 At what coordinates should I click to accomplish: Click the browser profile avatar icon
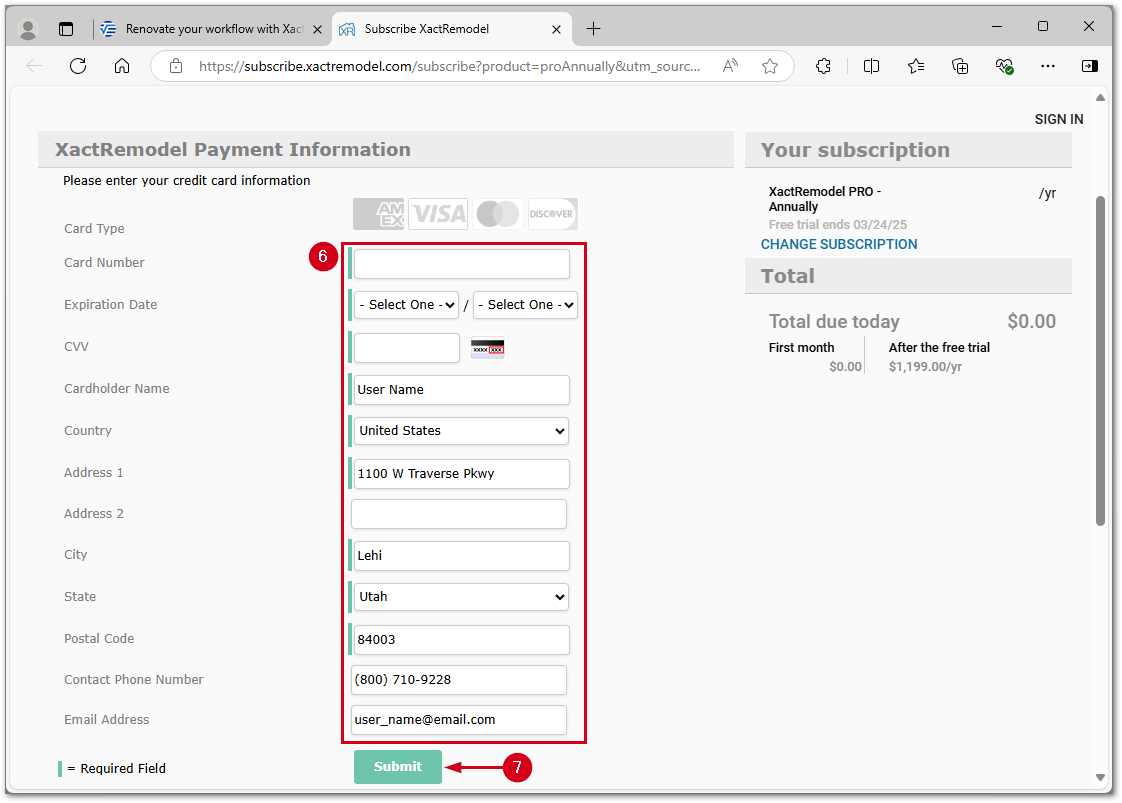click(28, 29)
